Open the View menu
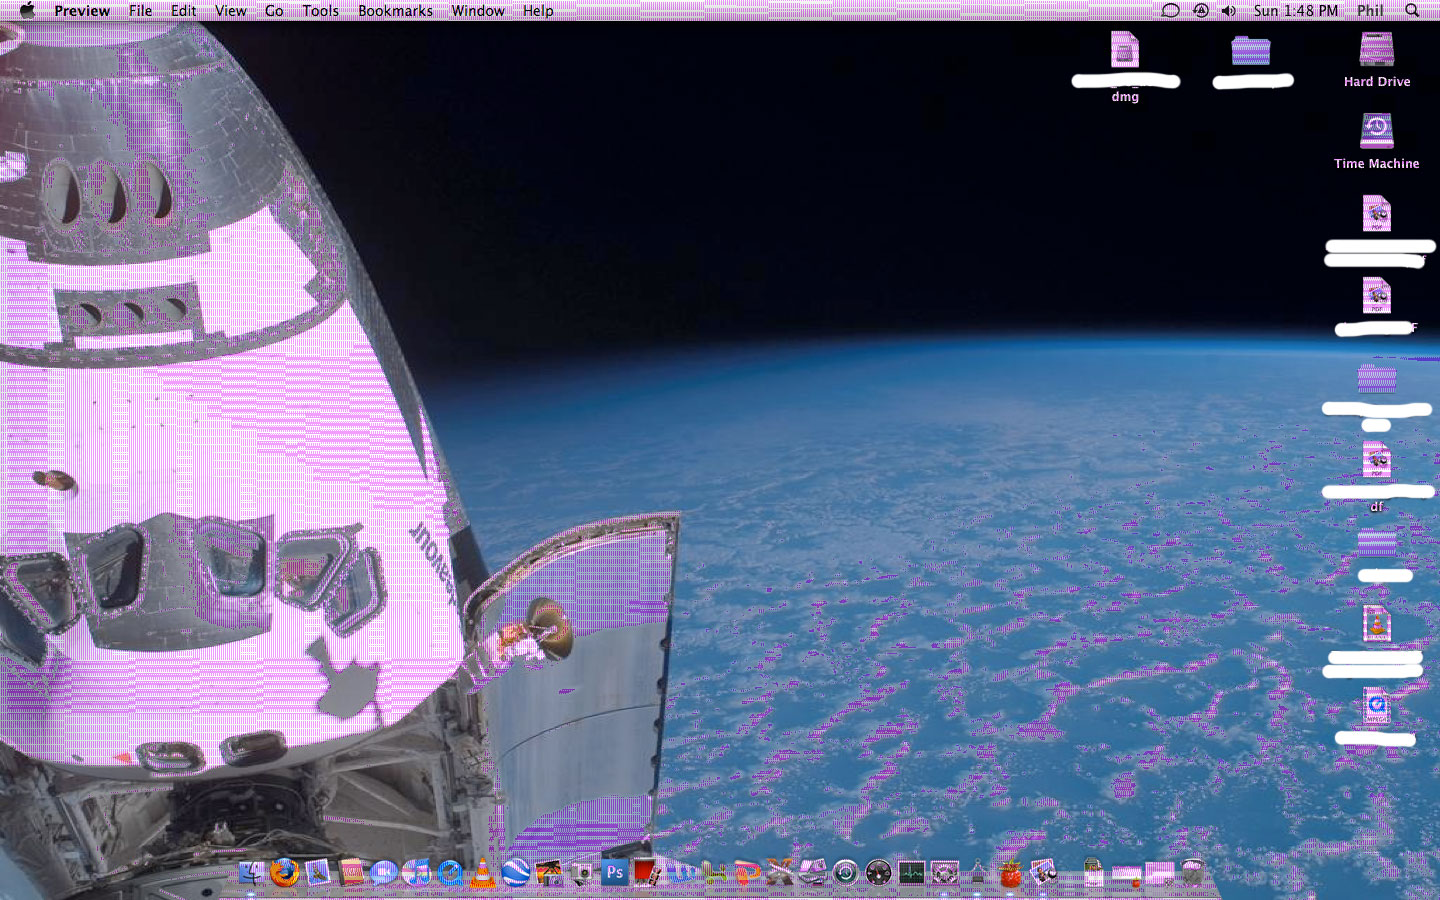The image size is (1440, 900). (x=230, y=10)
